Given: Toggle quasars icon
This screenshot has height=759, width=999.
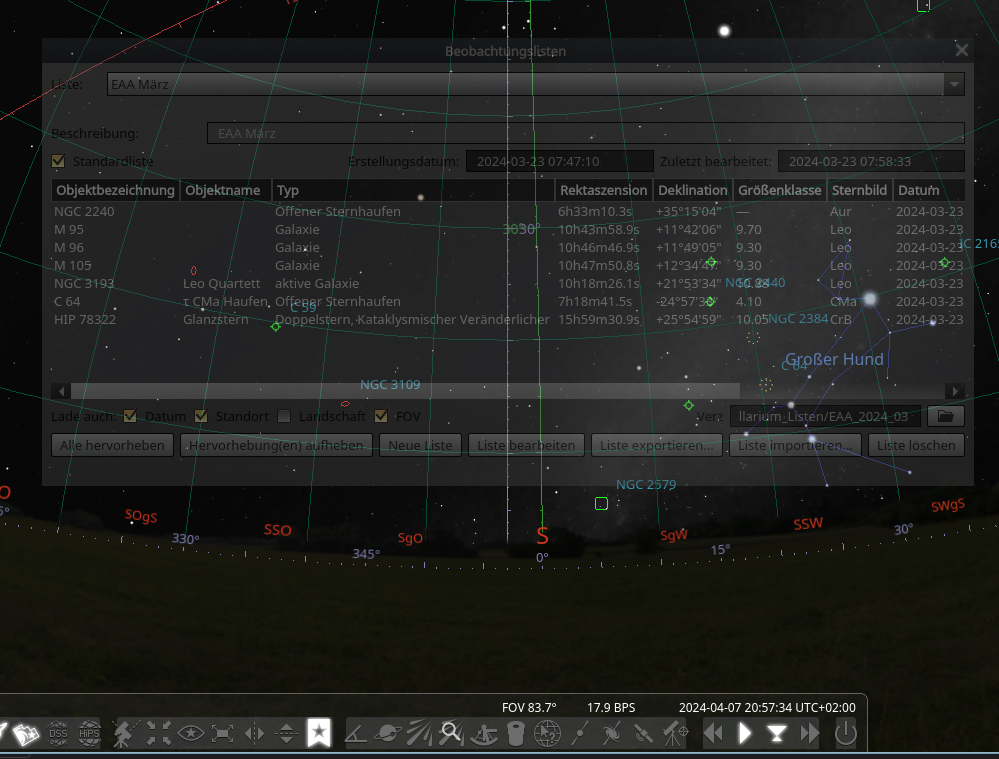Looking at the screenshot, I should [x=611, y=734].
